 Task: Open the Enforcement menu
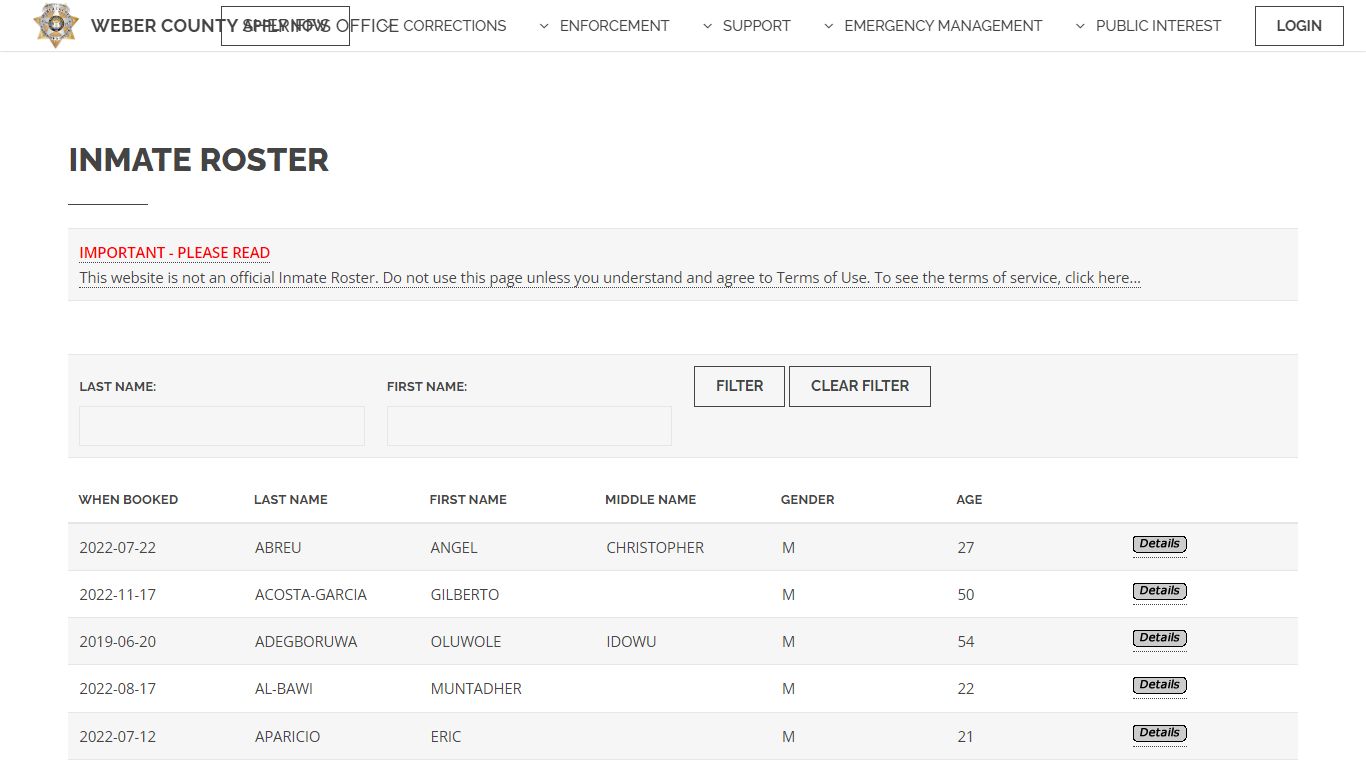pyautogui.click(x=614, y=26)
